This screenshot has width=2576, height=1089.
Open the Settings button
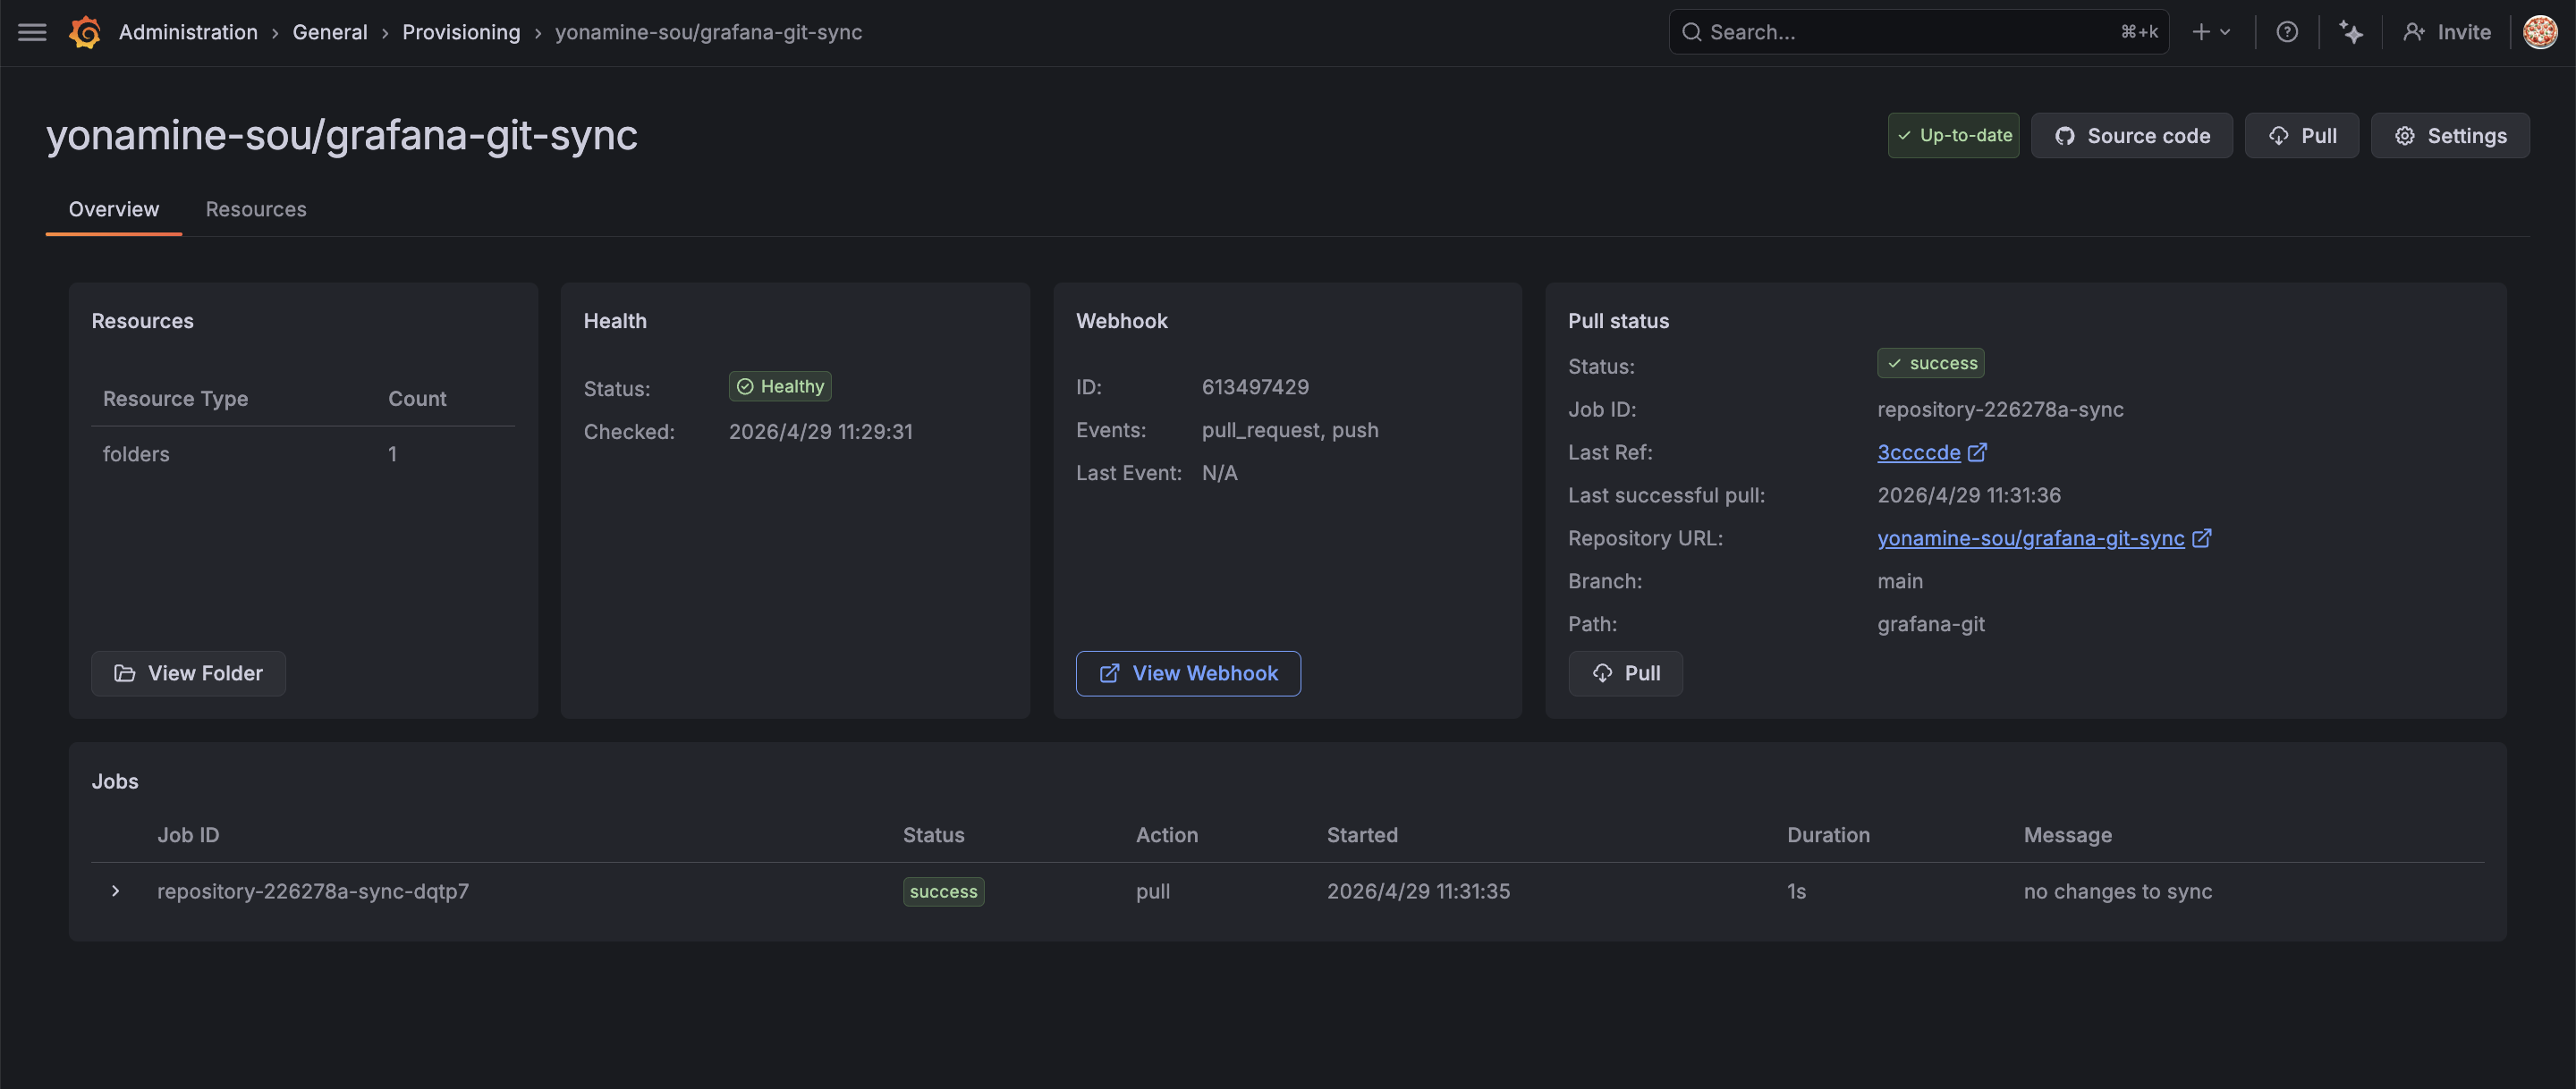coord(2450,135)
